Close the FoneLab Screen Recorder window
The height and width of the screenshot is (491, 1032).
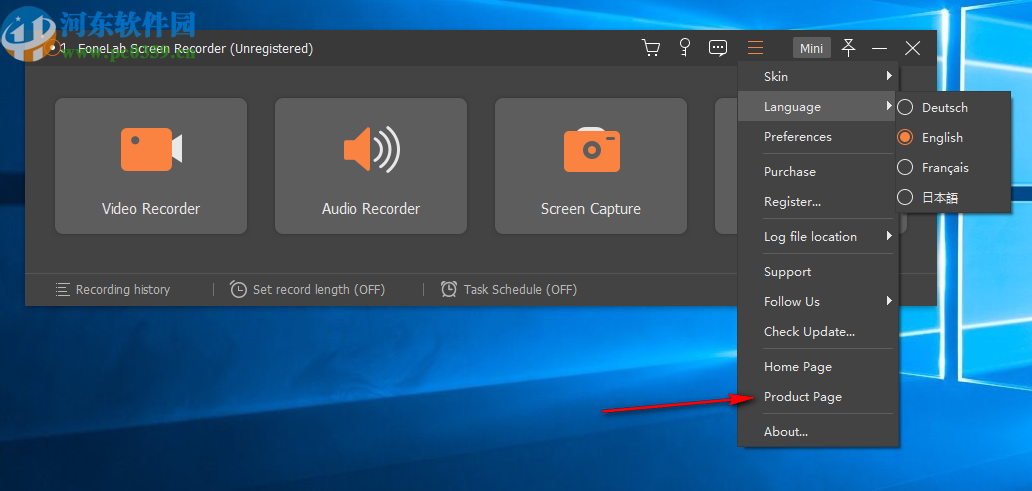[912, 48]
